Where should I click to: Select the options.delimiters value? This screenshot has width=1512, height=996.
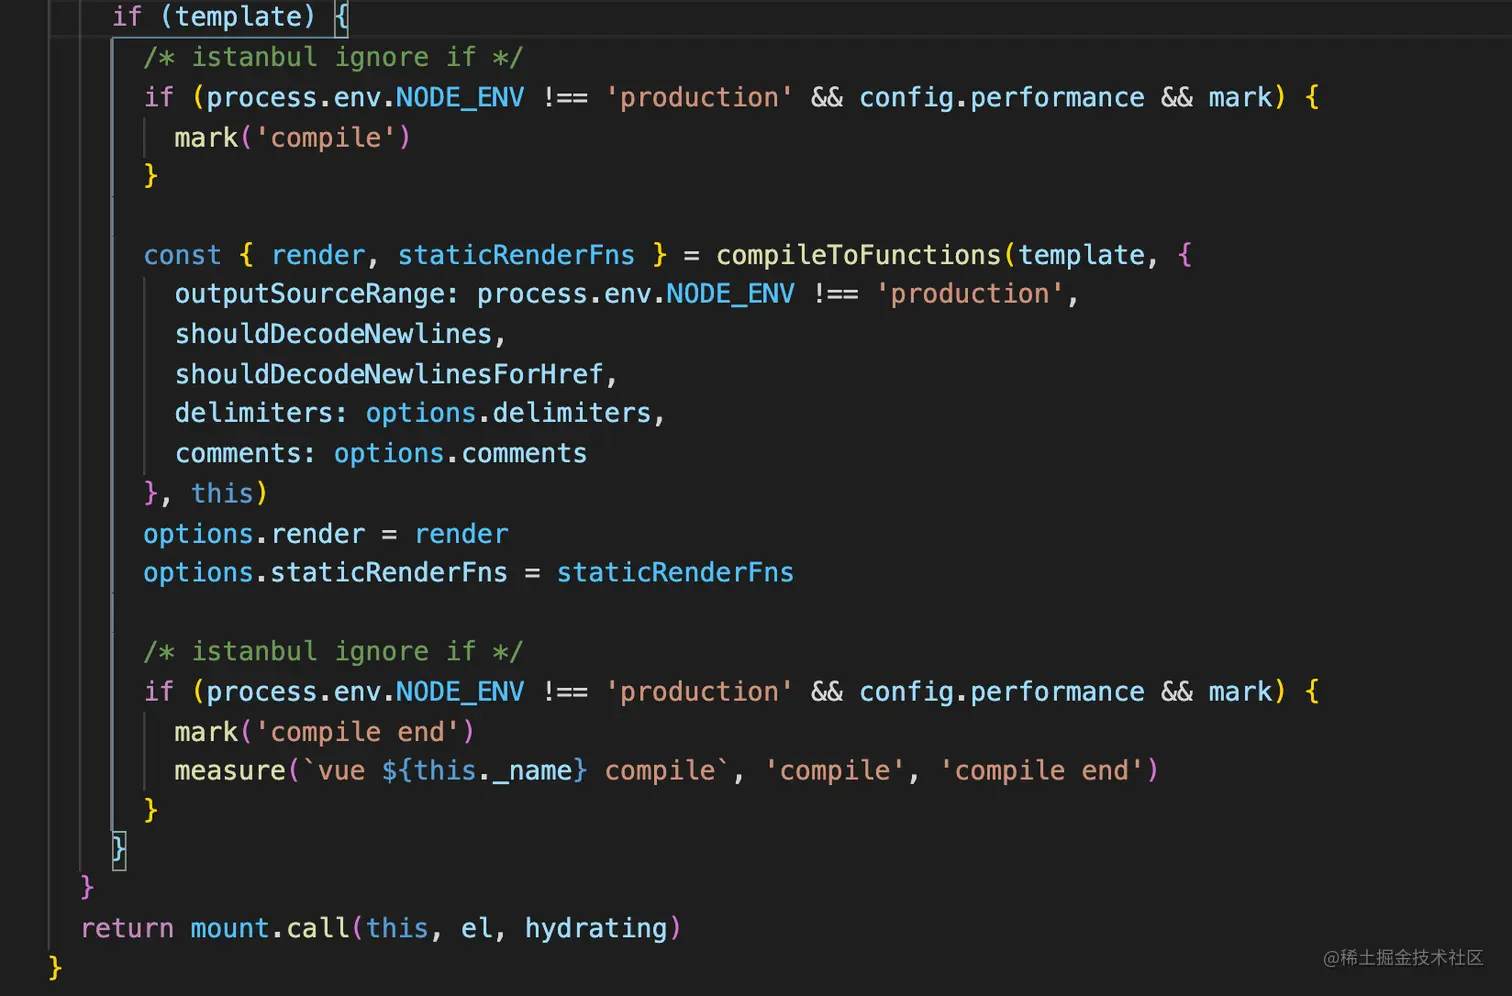(x=509, y=413)
